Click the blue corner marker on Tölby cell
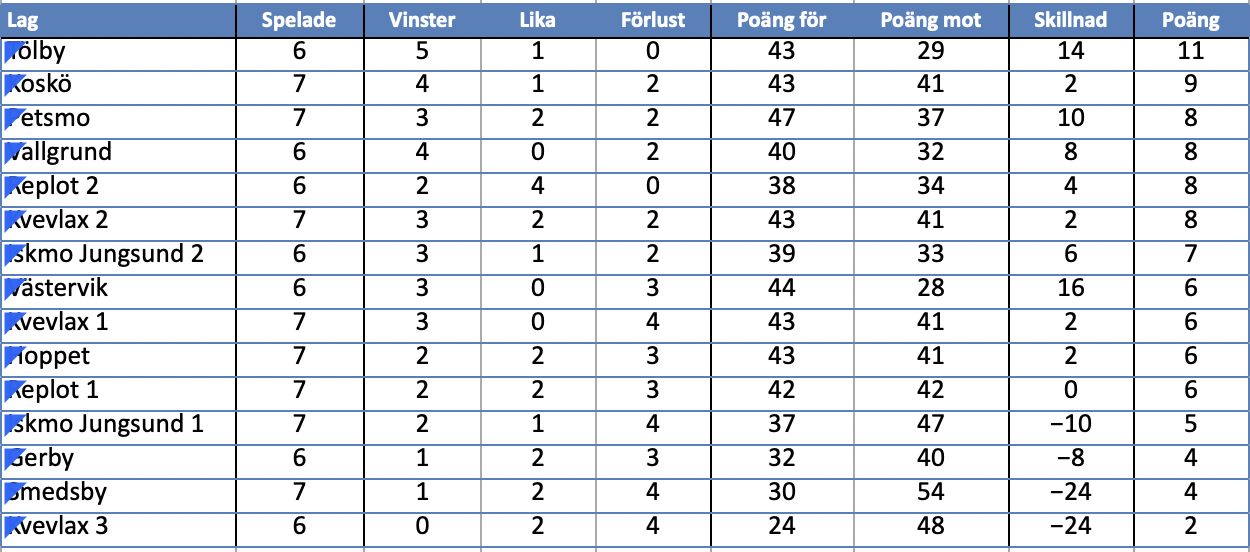The height and width of the screenshot is (552, 1250). click(13, 50)
